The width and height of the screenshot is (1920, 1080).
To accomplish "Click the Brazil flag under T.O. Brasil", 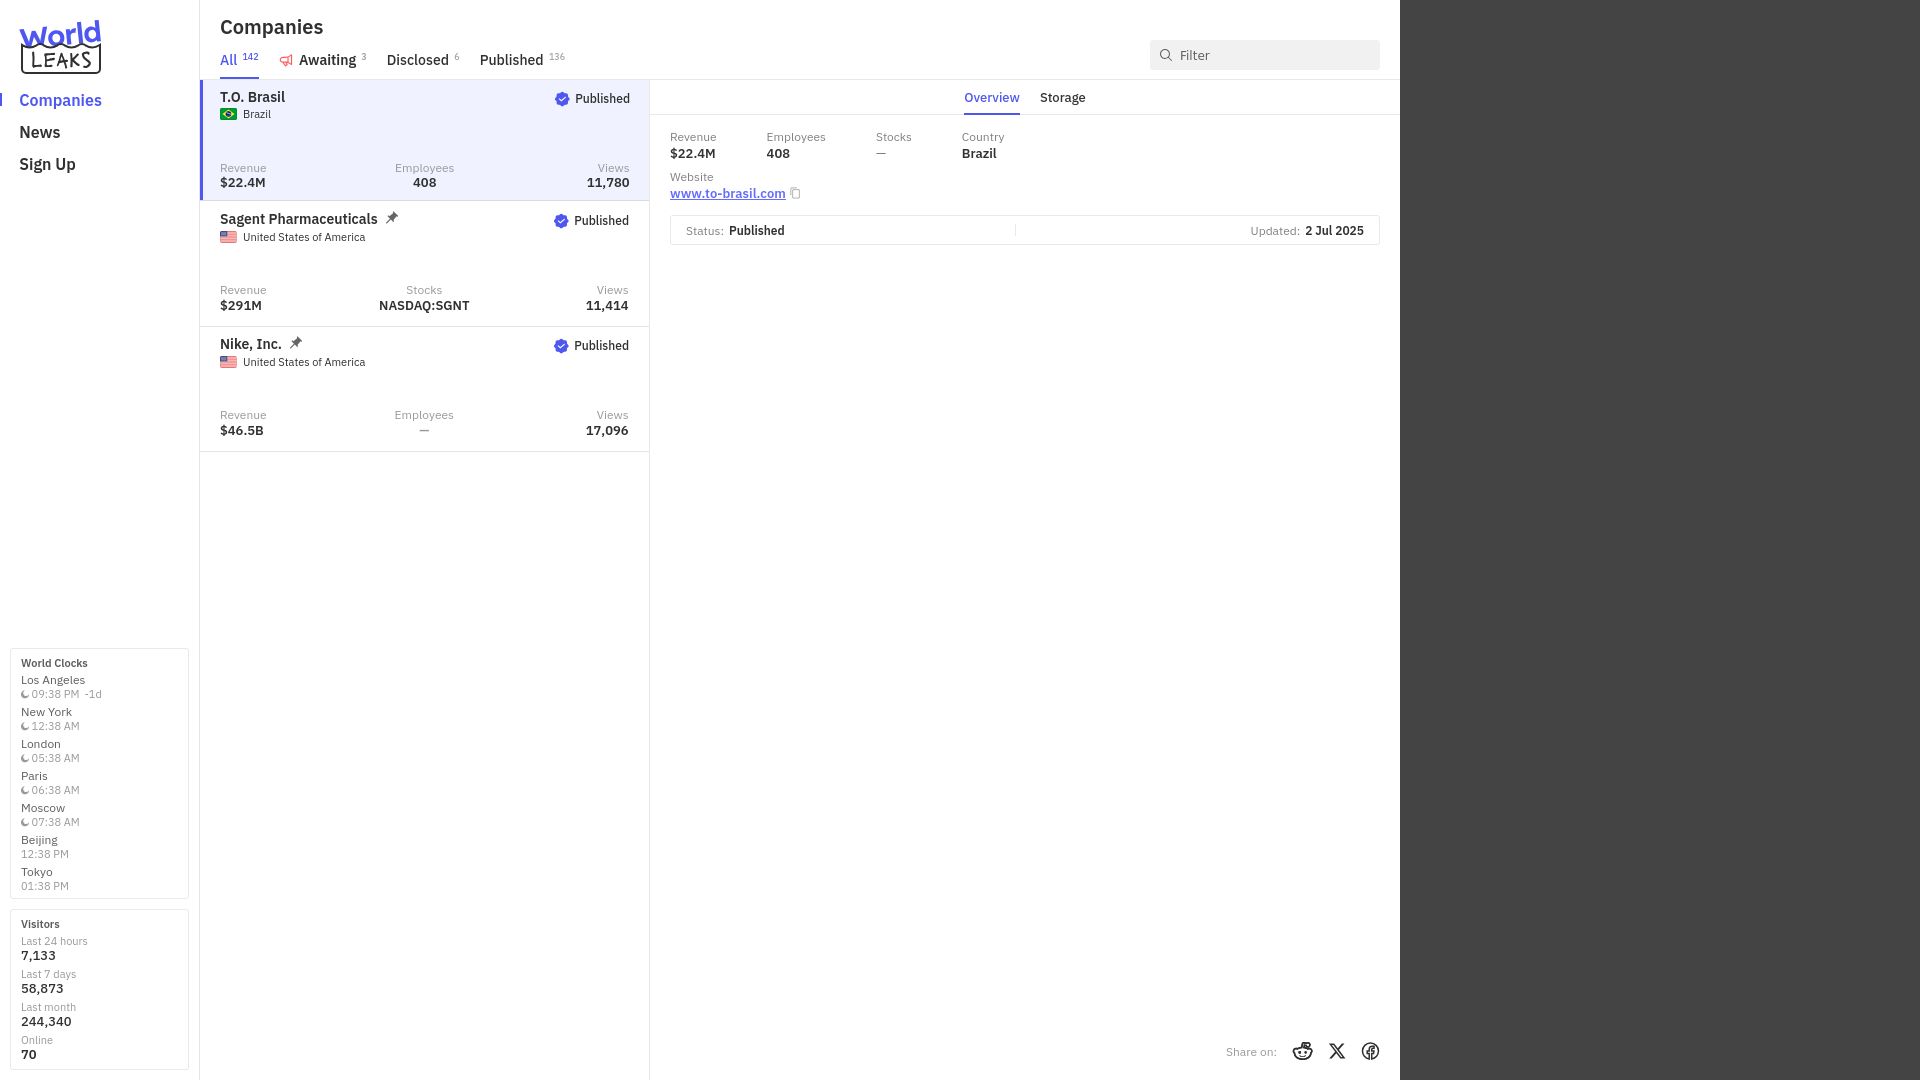I will (x=228, y=114).
